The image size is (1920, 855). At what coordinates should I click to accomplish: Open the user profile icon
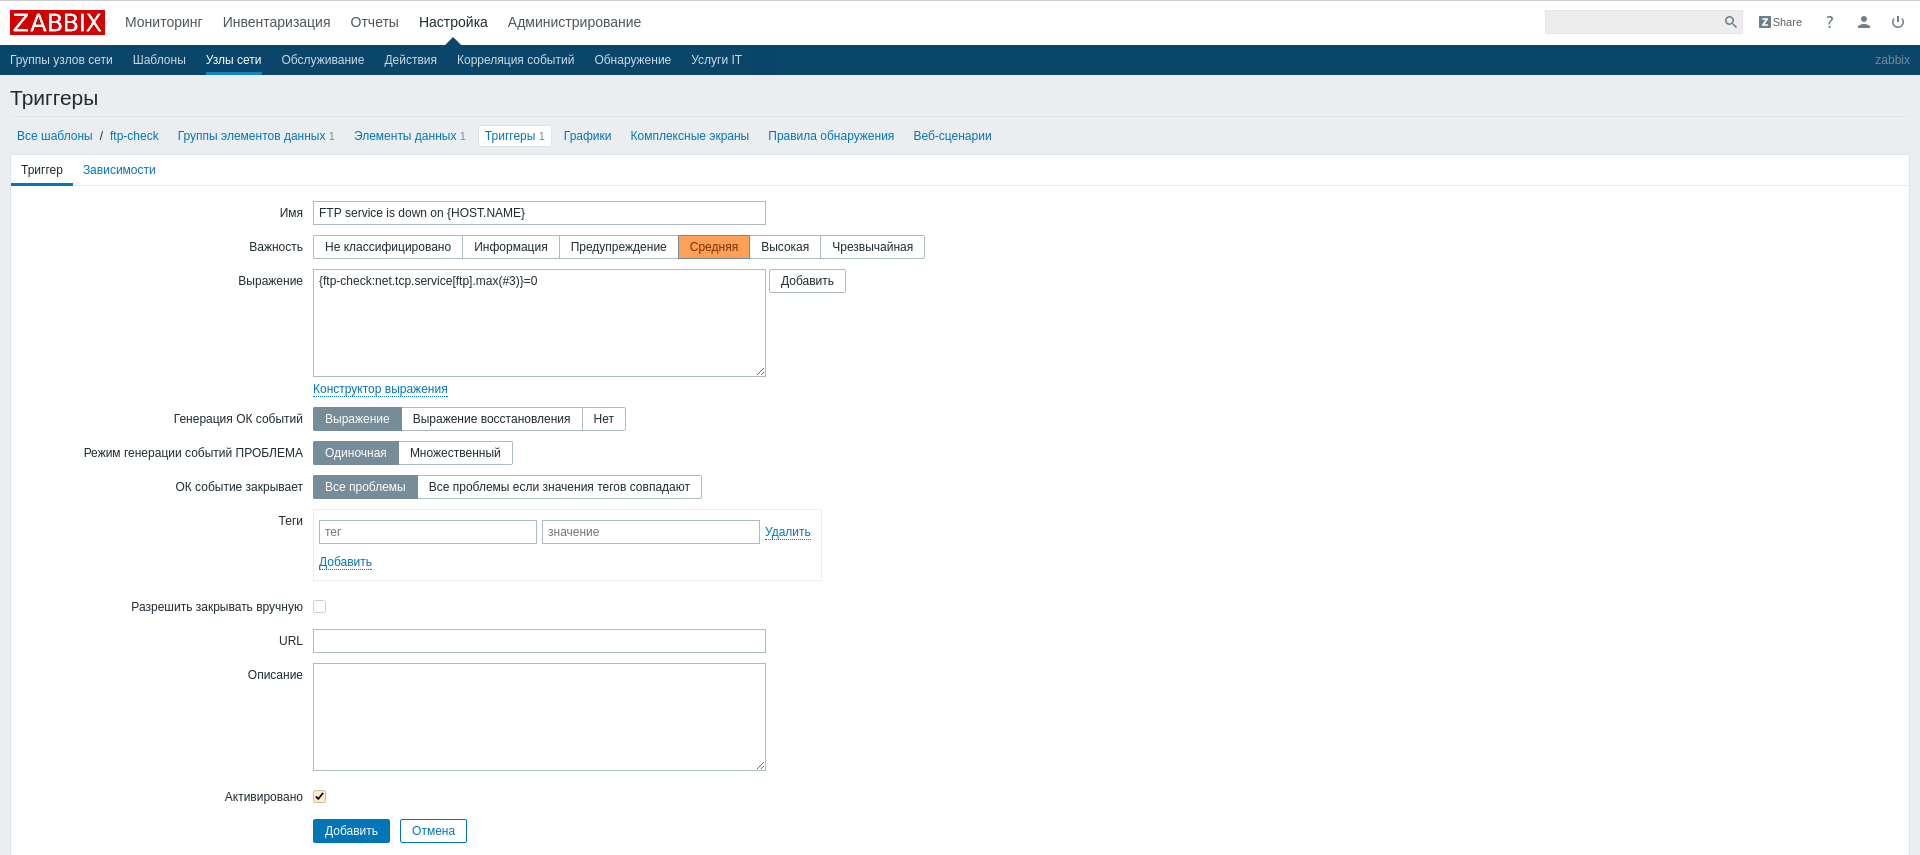(x=1864, y=22)
